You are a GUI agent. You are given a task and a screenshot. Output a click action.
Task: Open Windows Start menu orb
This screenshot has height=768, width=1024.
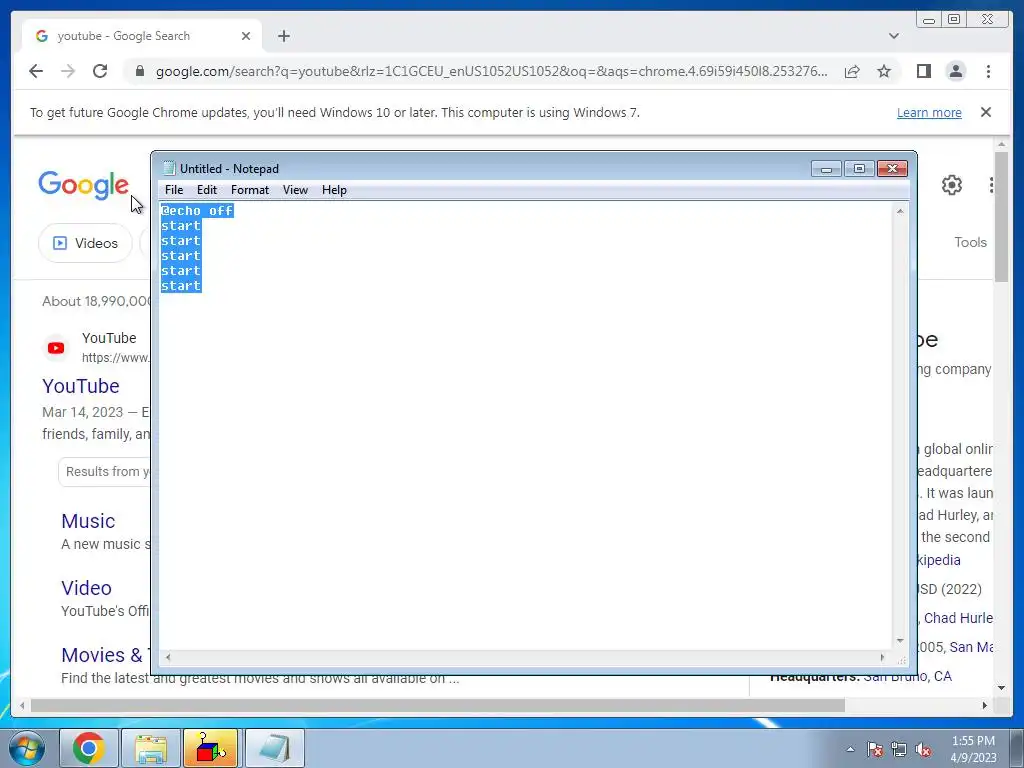click(x=27, y=748)
